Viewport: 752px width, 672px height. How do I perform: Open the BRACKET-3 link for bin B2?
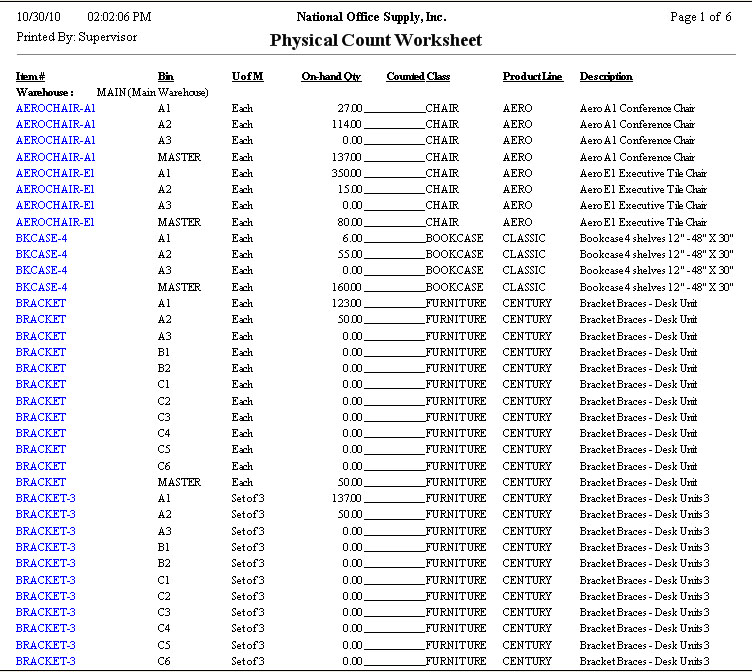45,563
